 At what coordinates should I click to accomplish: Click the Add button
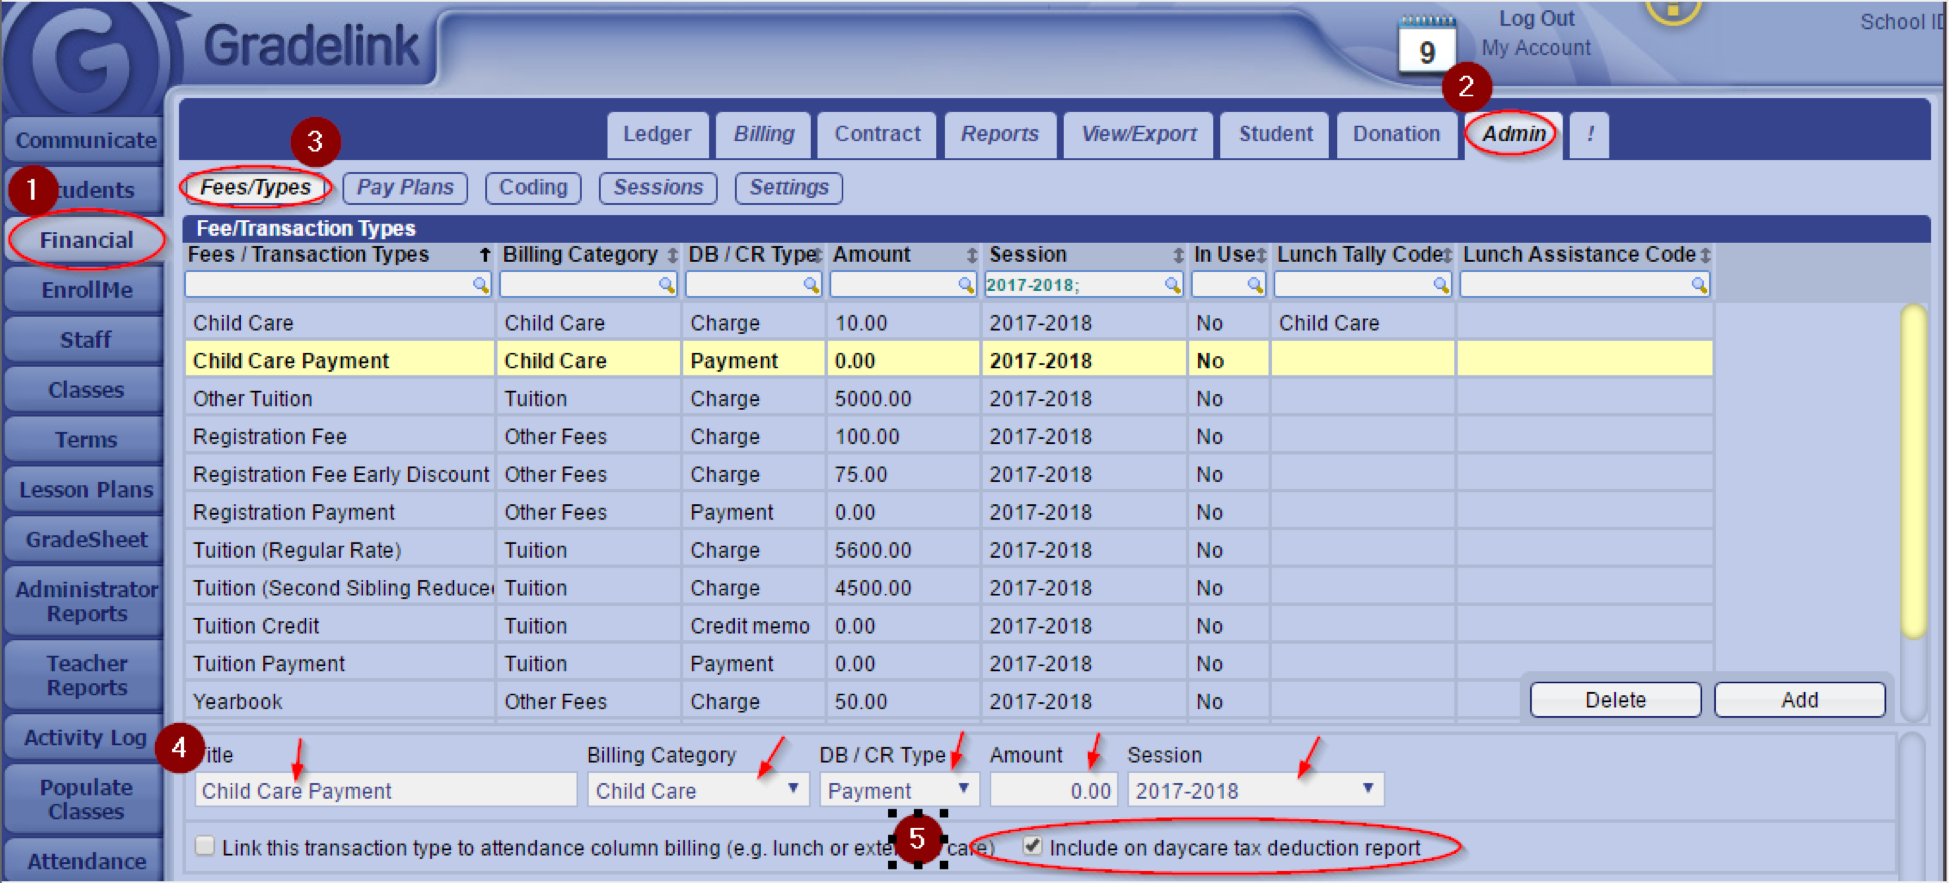pos(1799,700)
